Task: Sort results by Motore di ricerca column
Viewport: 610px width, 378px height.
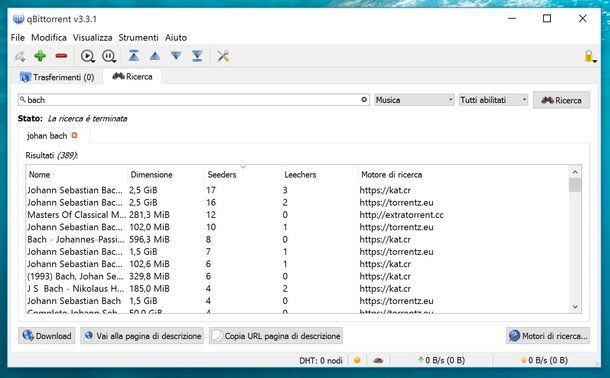Action: coord(463,175)
